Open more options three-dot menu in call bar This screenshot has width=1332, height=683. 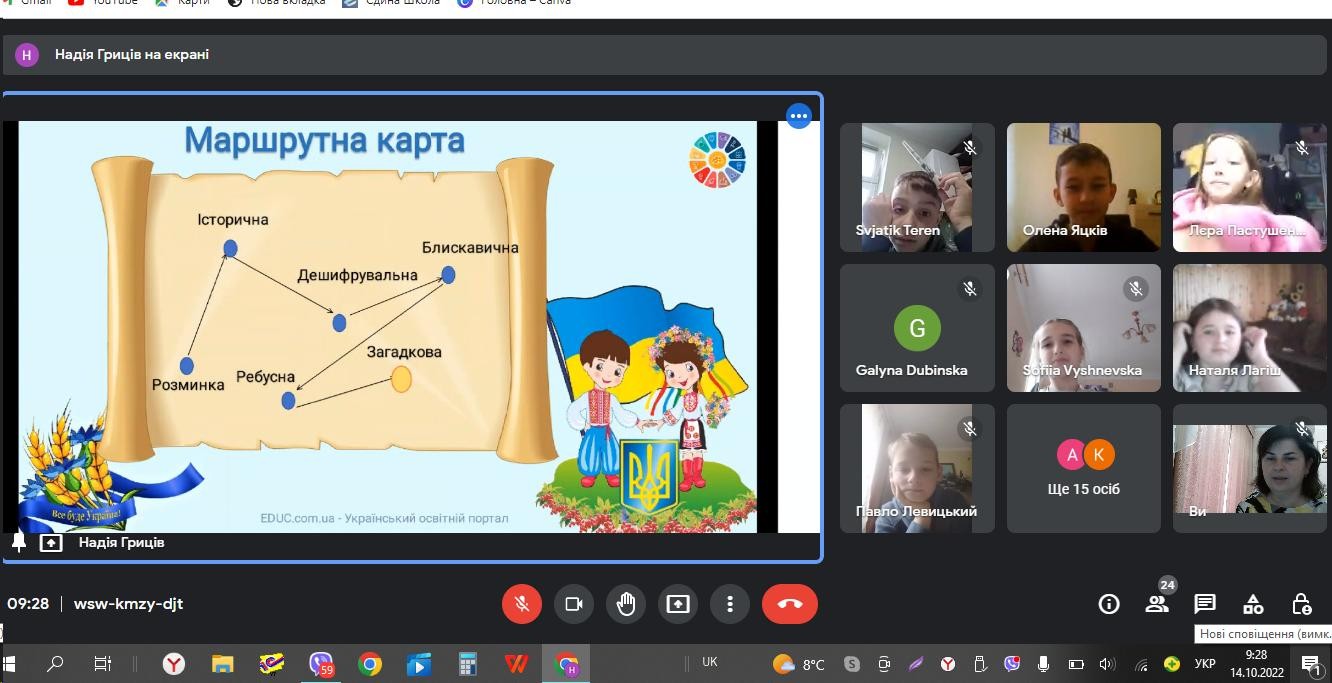[730, 604]
